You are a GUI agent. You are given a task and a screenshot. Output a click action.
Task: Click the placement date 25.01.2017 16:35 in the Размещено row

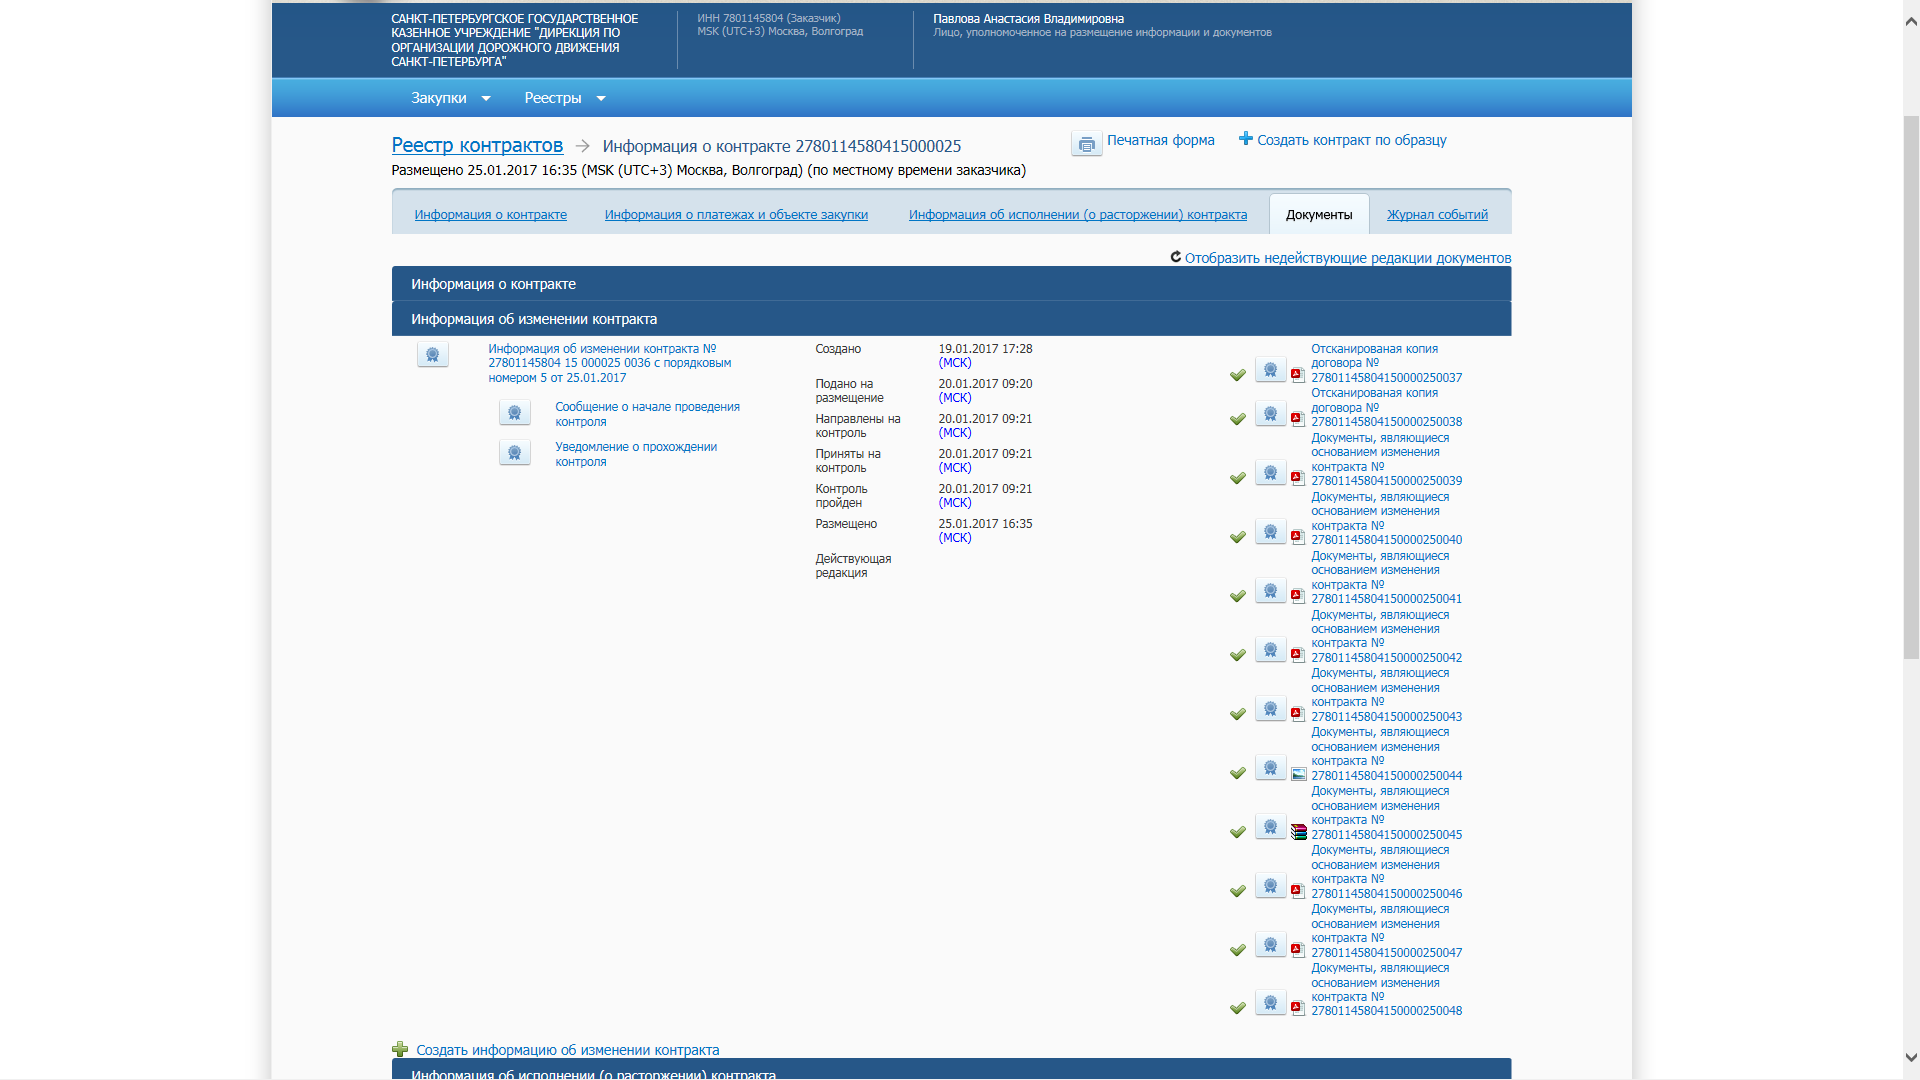coord(985,524)
